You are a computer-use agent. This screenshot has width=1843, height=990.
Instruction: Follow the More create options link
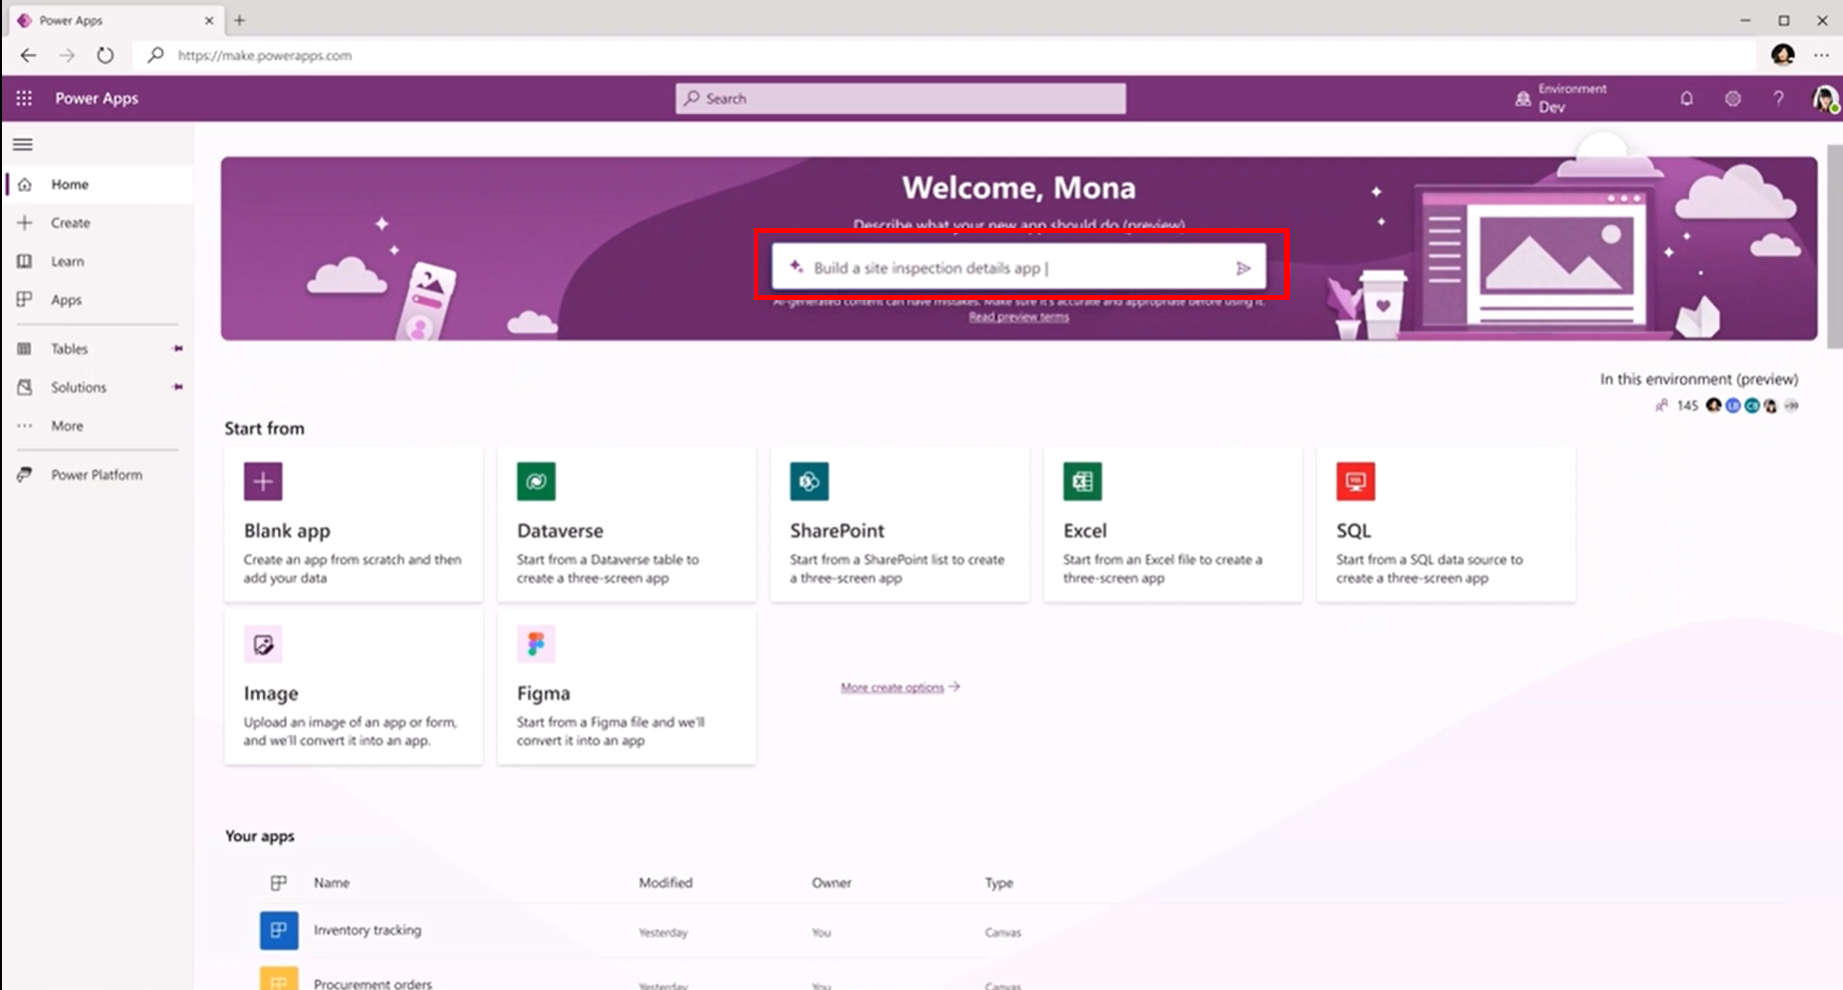coord(900,687)
